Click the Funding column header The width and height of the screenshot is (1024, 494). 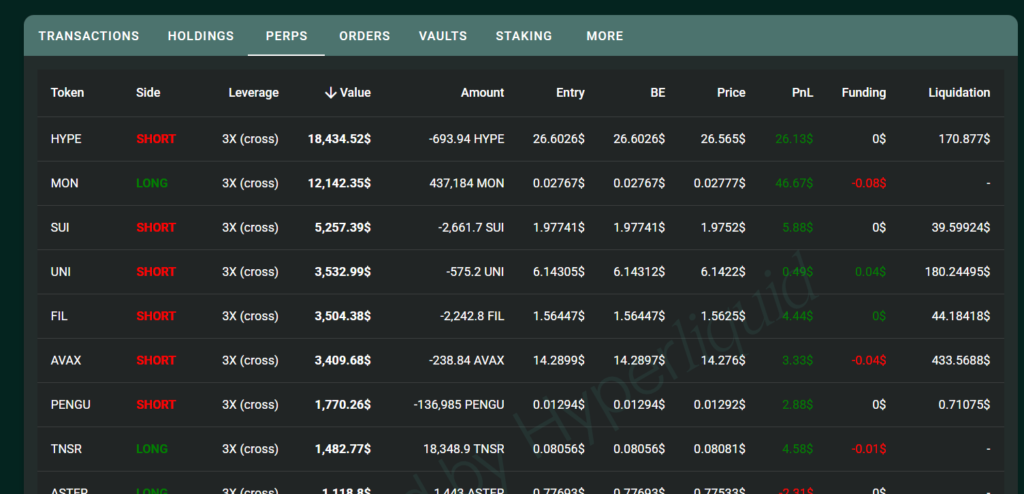pyautogui.click(x=863, y=93)
